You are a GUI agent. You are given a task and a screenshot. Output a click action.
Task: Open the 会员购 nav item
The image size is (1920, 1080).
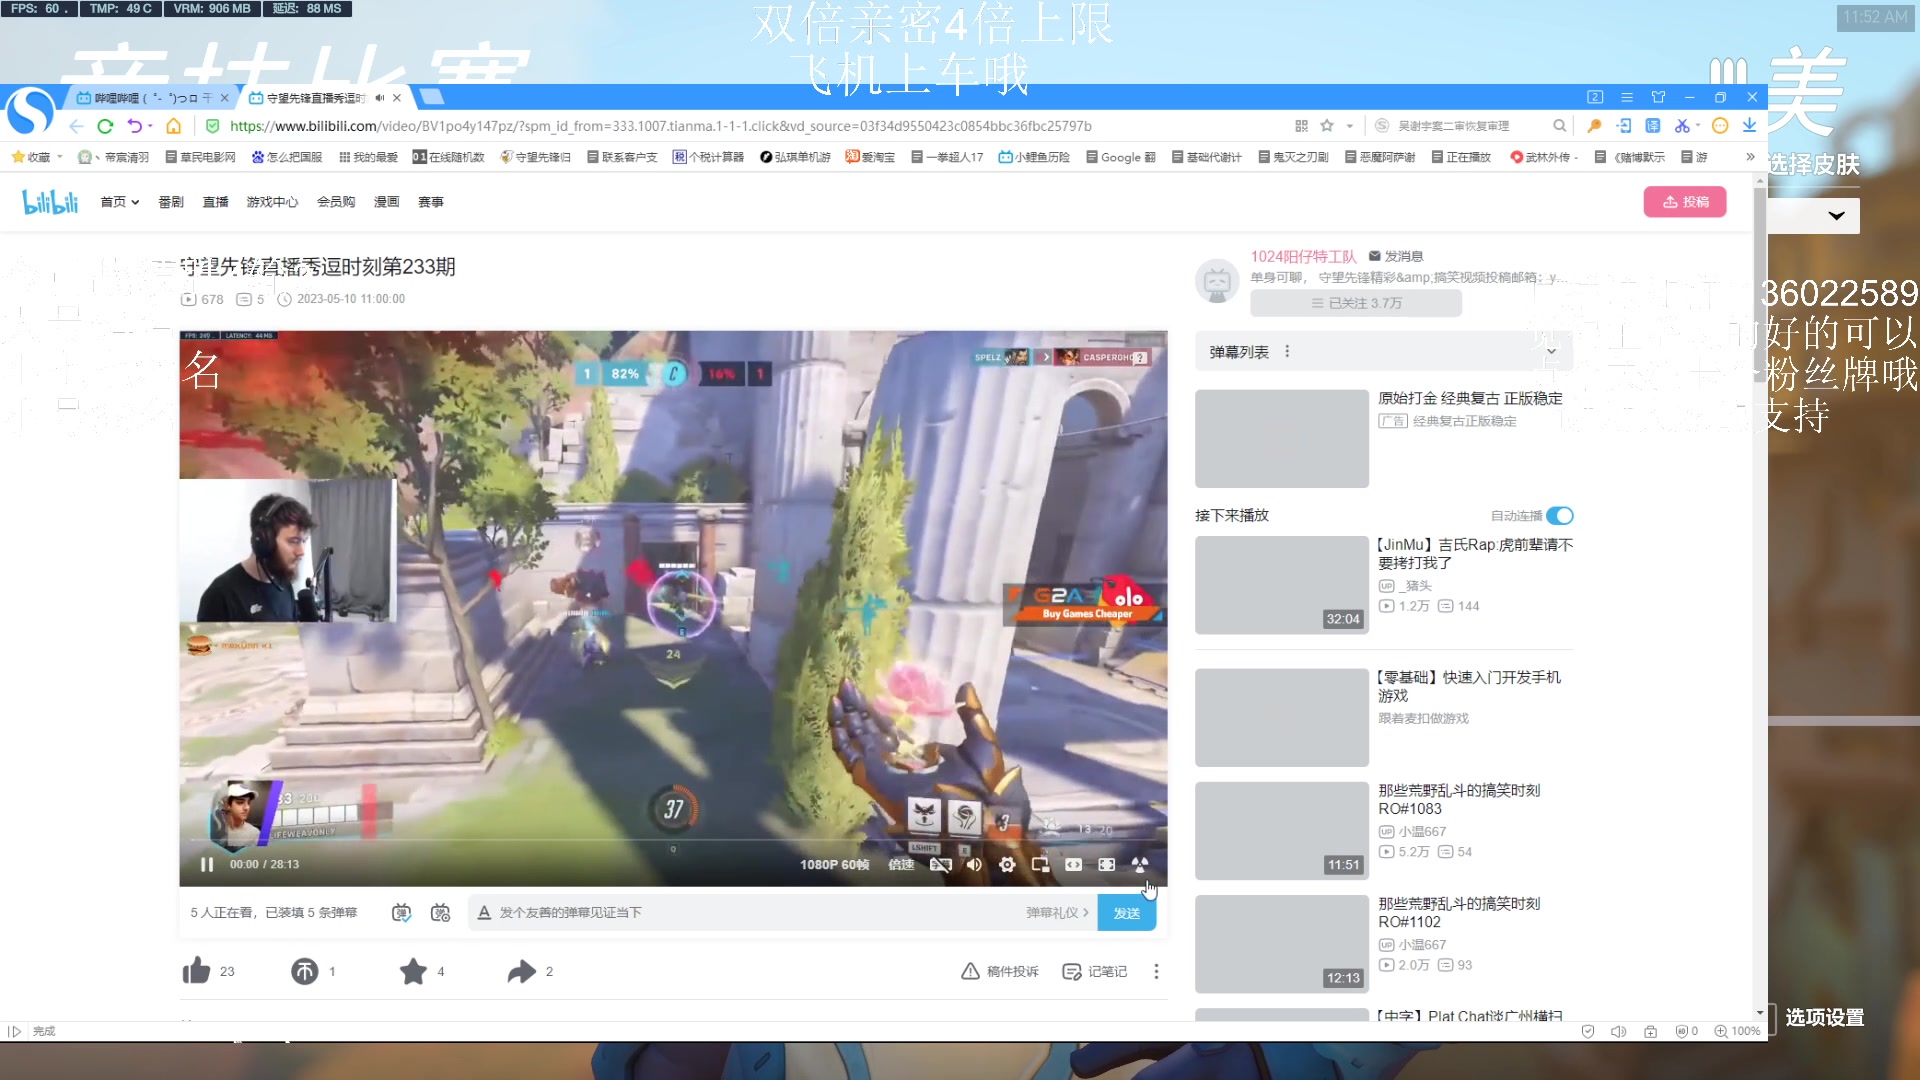[x=336, y=202]
